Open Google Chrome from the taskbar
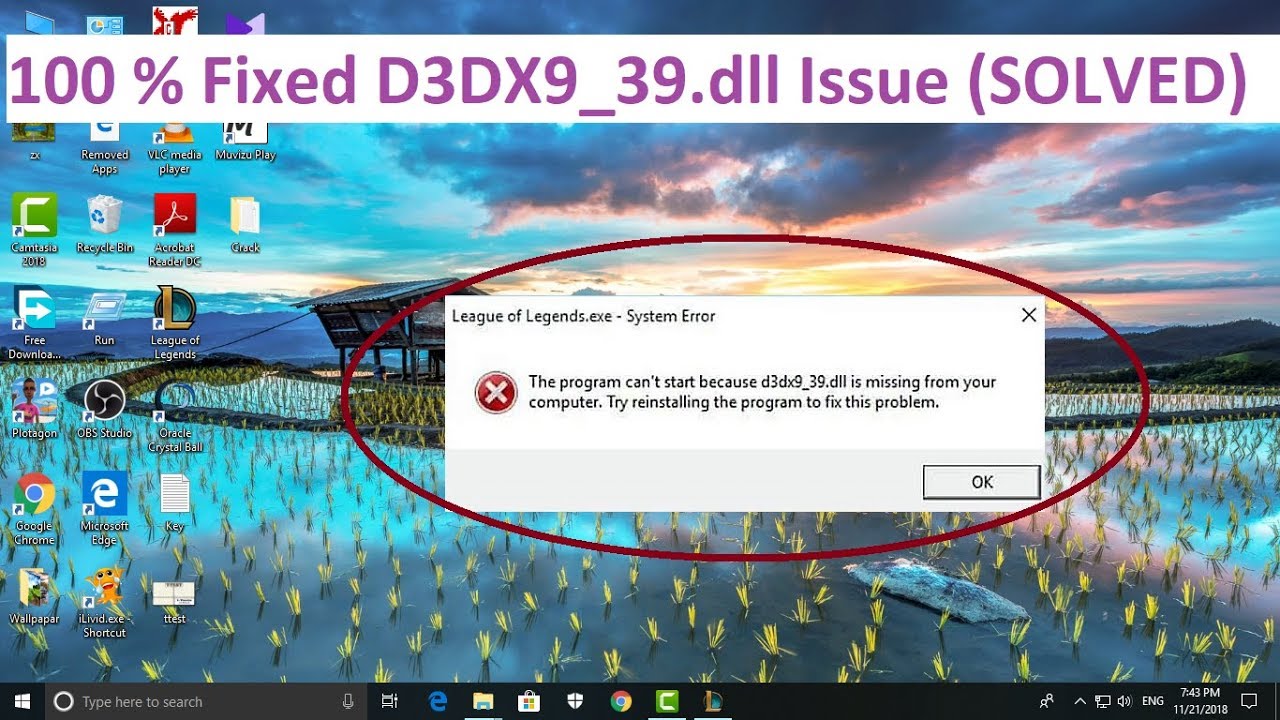 (621, 701)
